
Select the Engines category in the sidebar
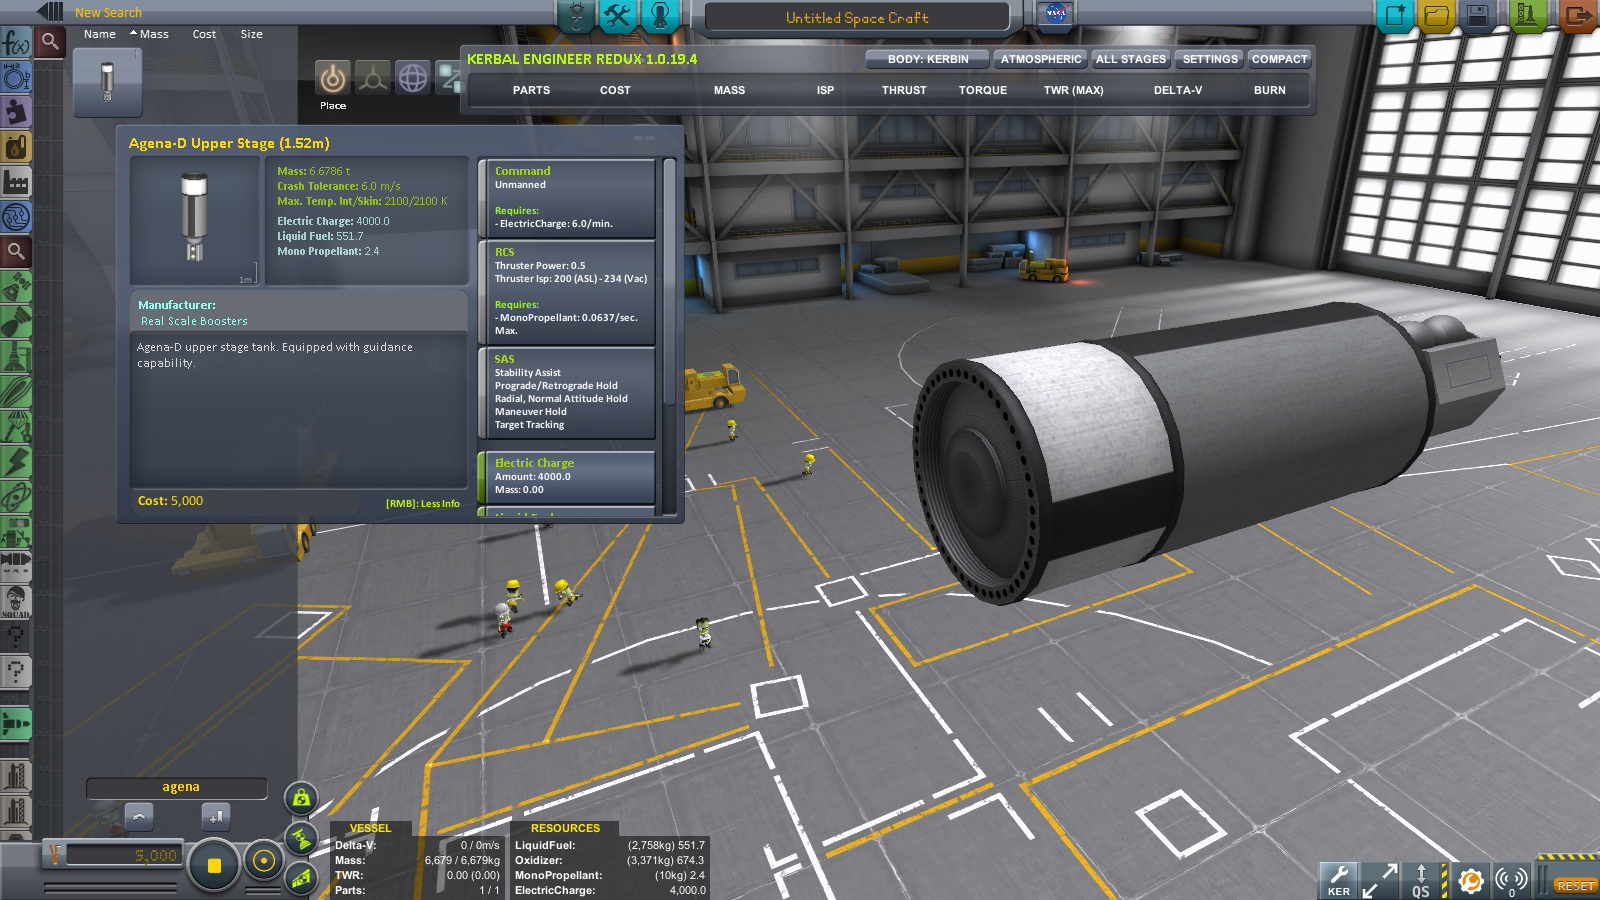(x=16, y=322)
